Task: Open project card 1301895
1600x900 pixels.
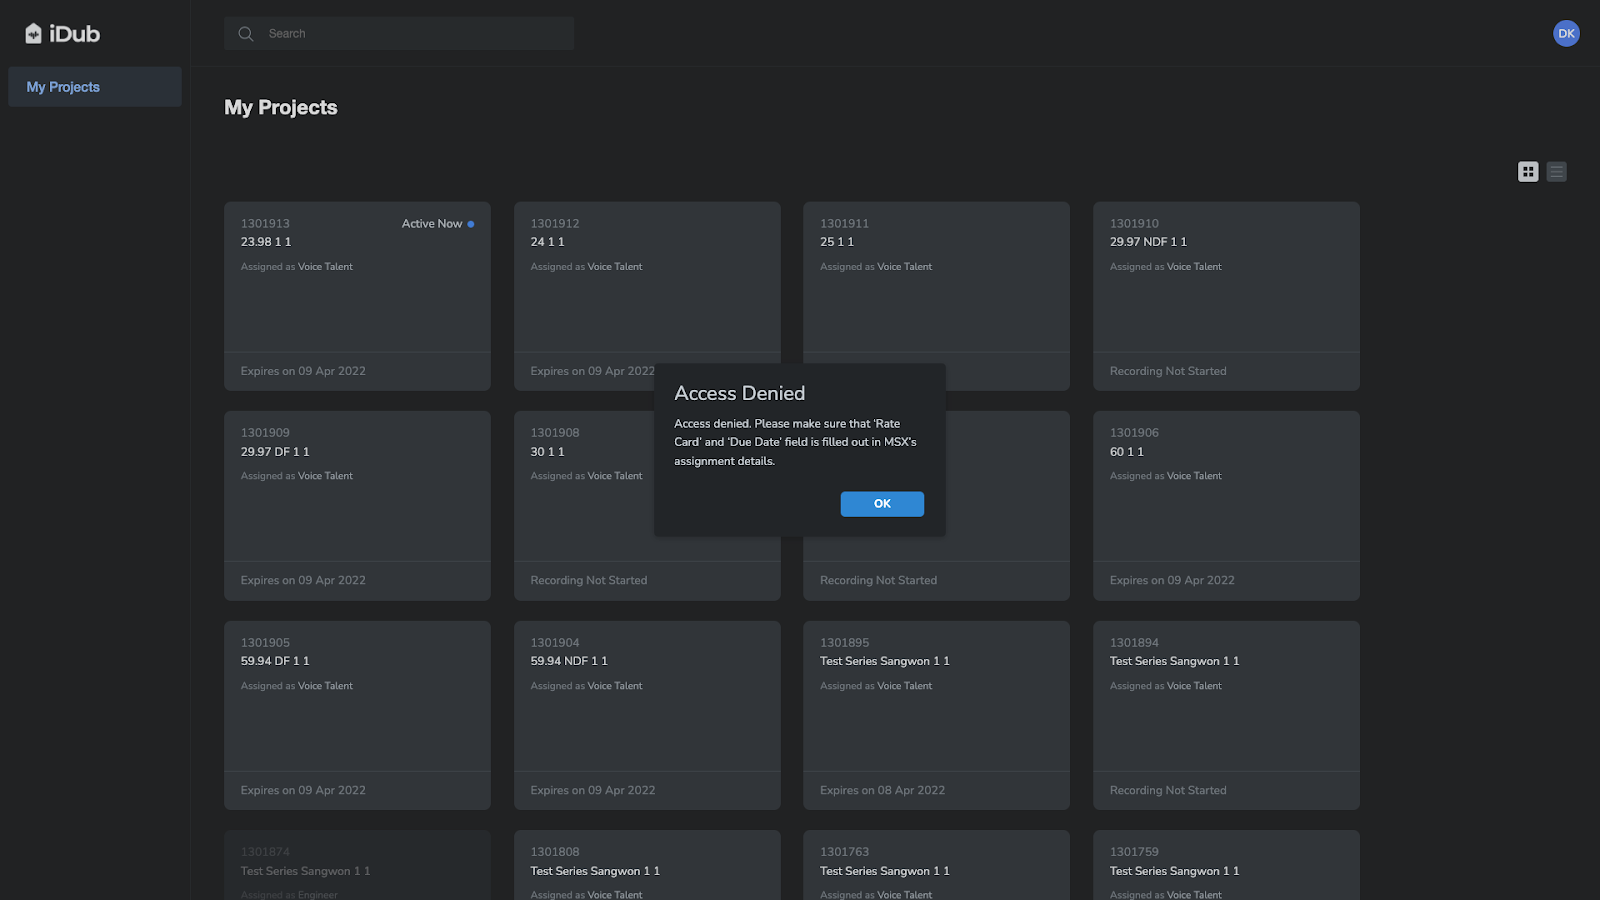Action: pos(936,715)
